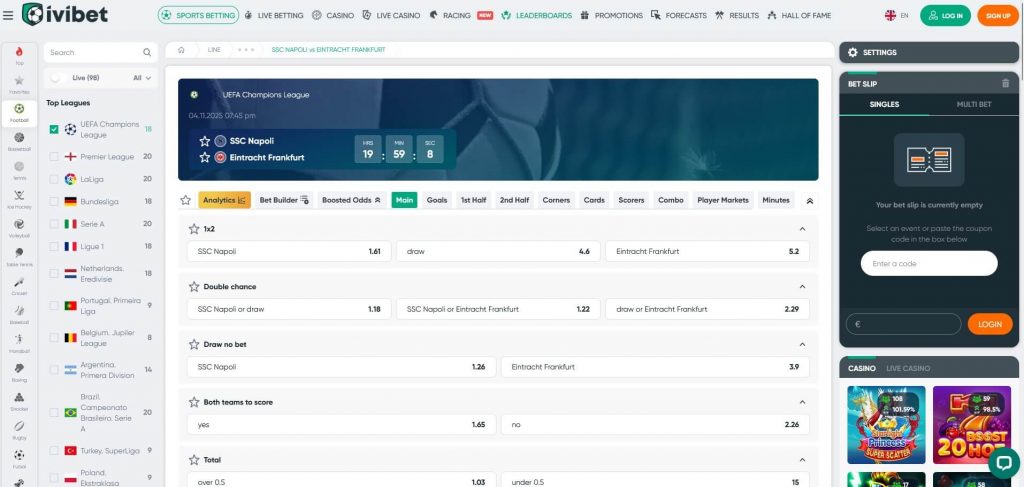The height and width of the screenshot is (487, 1024).
Task: Collapse the Double chance market section
Action: [803, 286]
